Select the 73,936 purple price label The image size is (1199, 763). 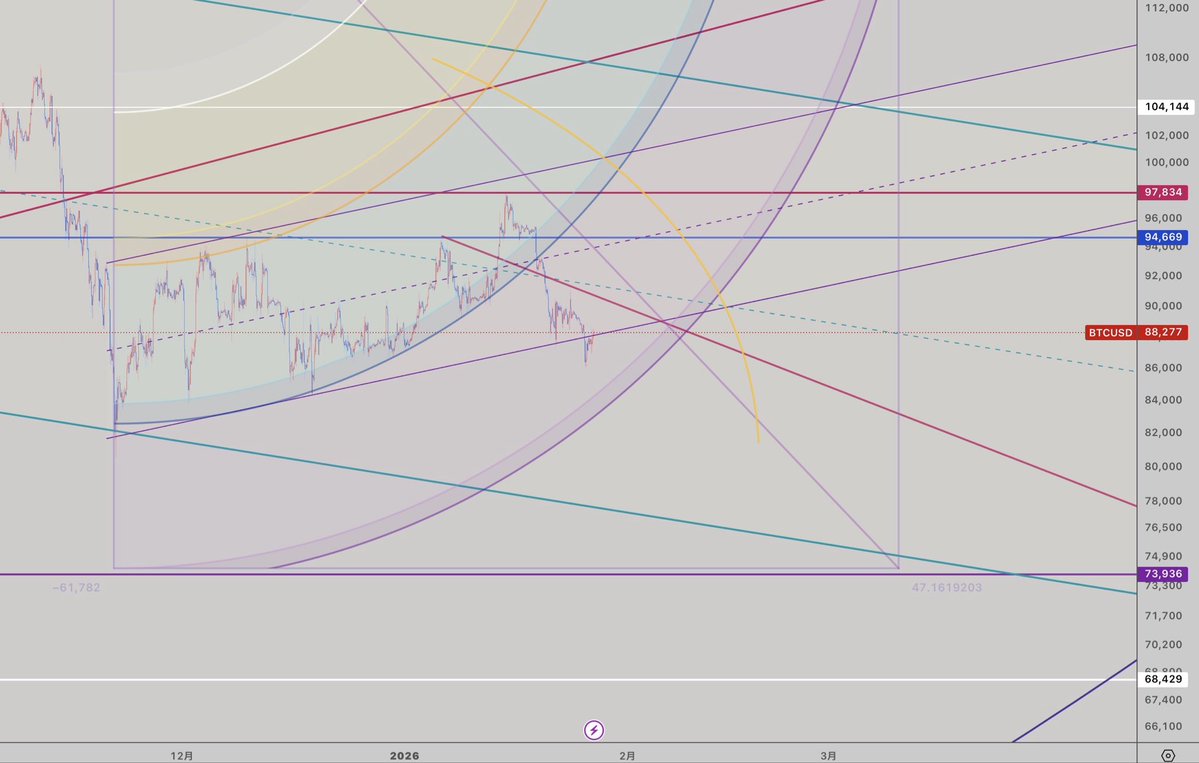(x=1163, y=574)
